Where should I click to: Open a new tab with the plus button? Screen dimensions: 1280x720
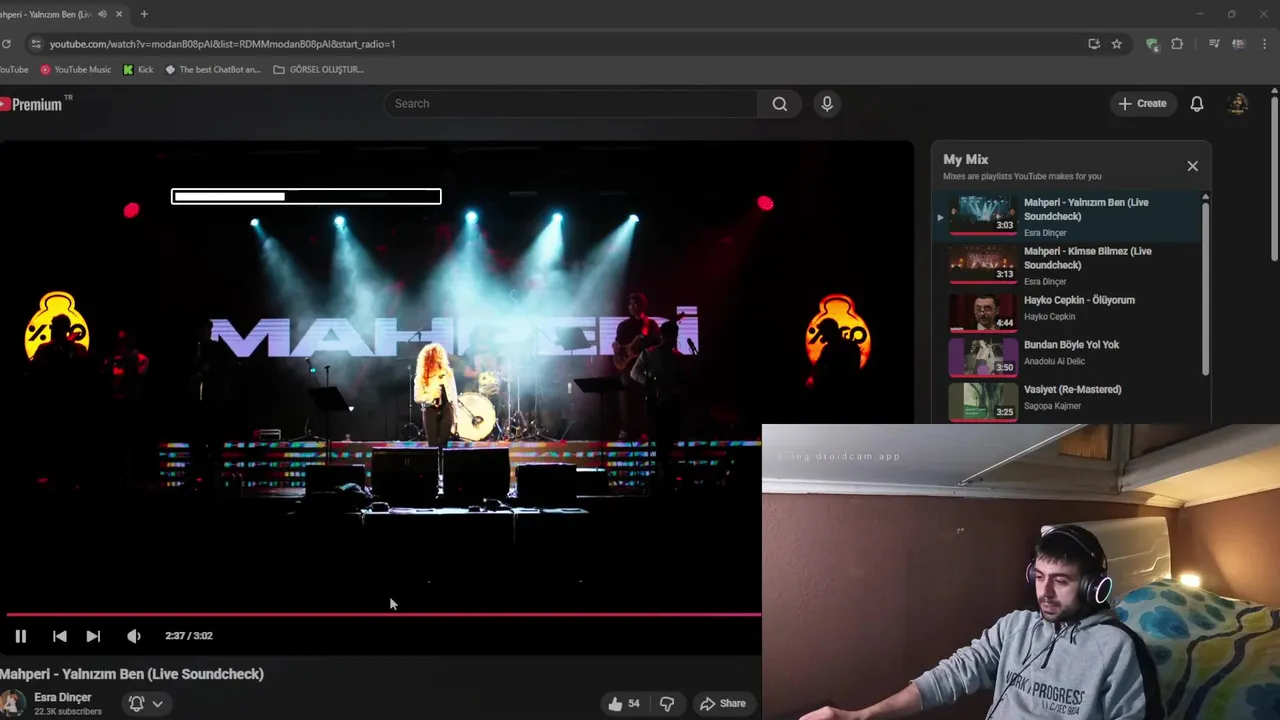click(144, 14)
